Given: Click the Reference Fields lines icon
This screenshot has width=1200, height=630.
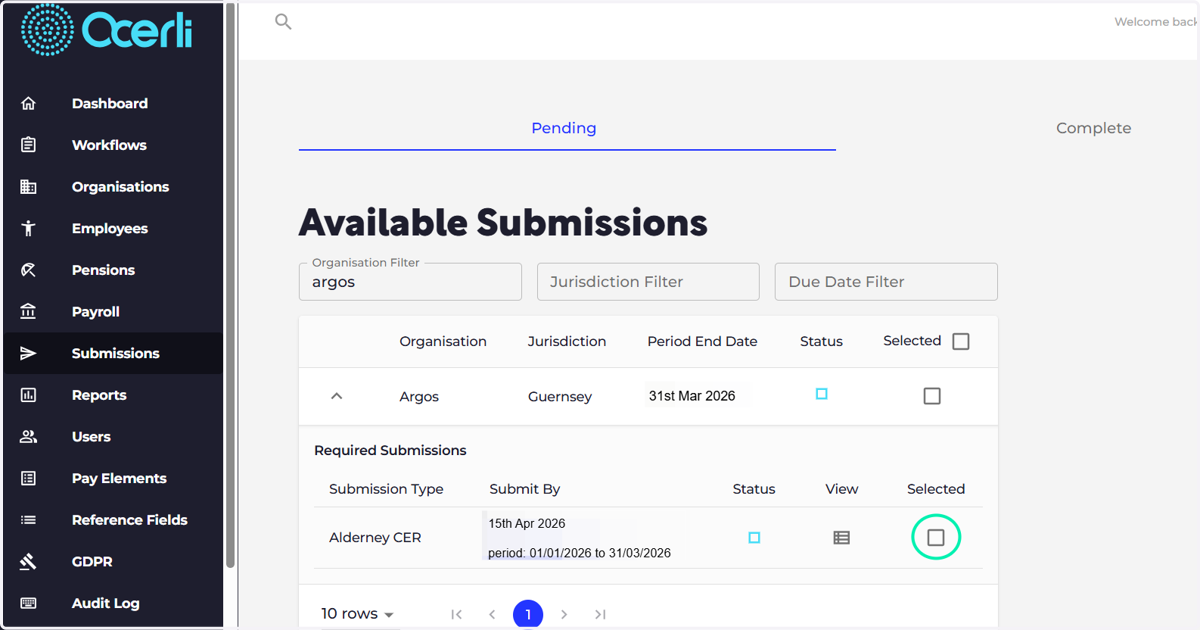Looking at the screenshot, I should pos(28,520).
